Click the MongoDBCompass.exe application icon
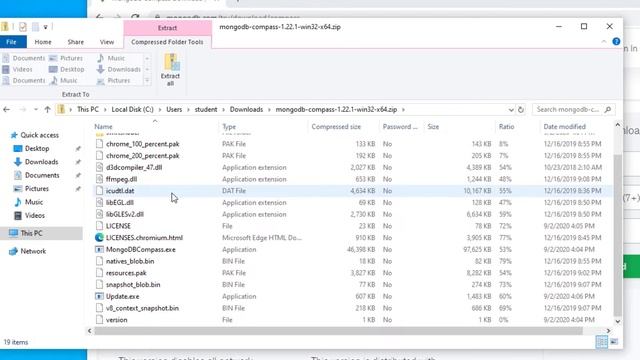The height and width of the screenshot is (360, 640). click(x=99, y=249)
